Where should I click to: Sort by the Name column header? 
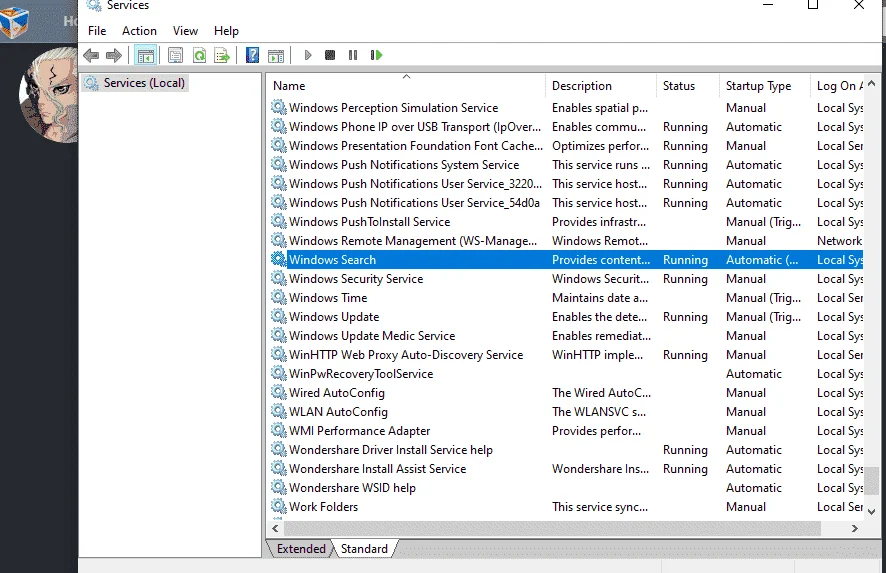click(406, 86)
